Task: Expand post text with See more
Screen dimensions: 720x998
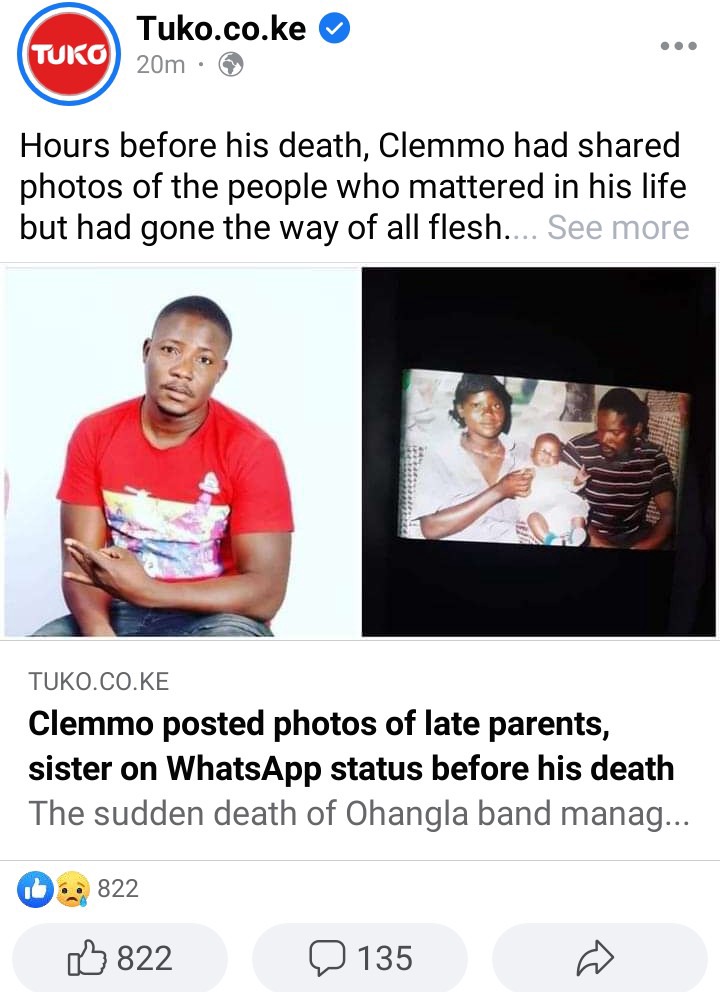Action: pos(618,227)
